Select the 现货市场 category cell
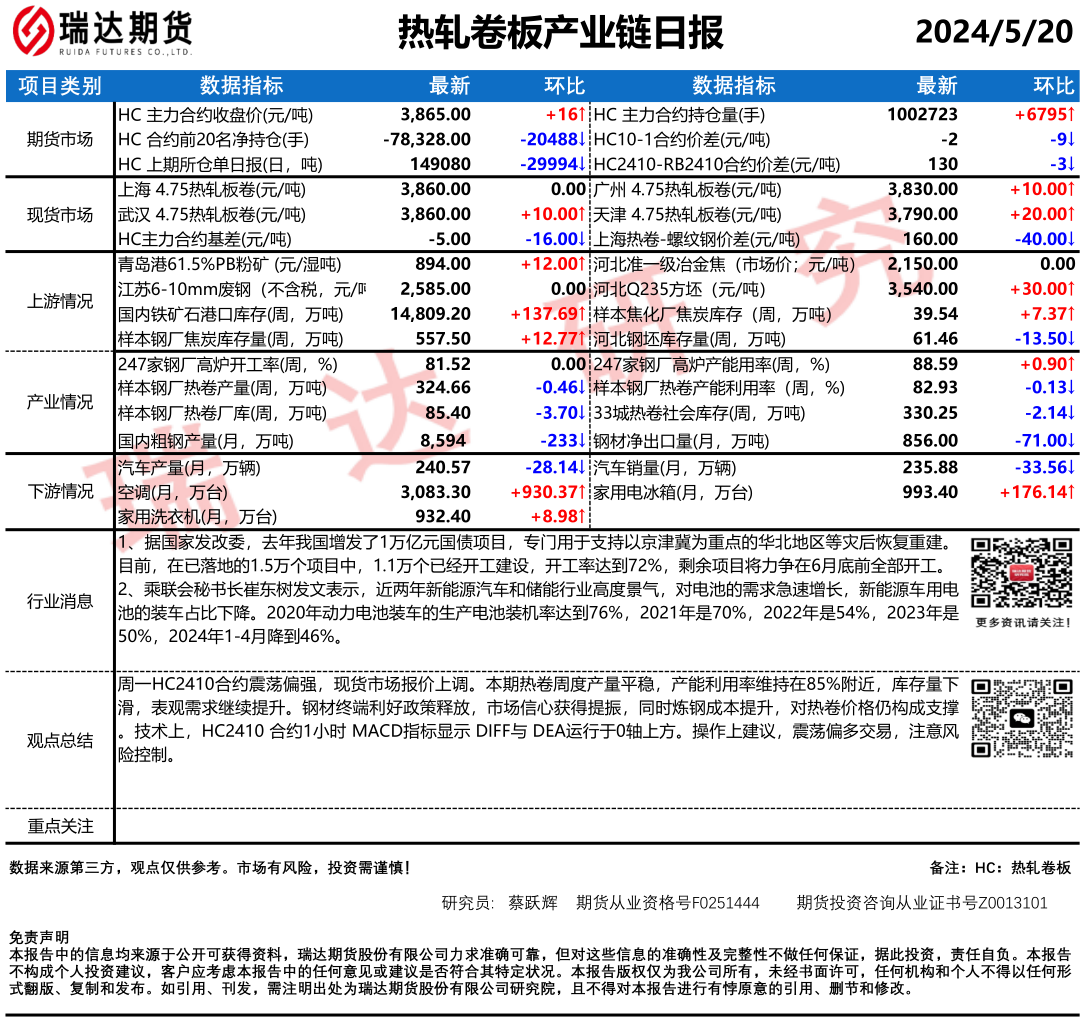This screenshot has height=1021, width=1084. pos(60,215)
